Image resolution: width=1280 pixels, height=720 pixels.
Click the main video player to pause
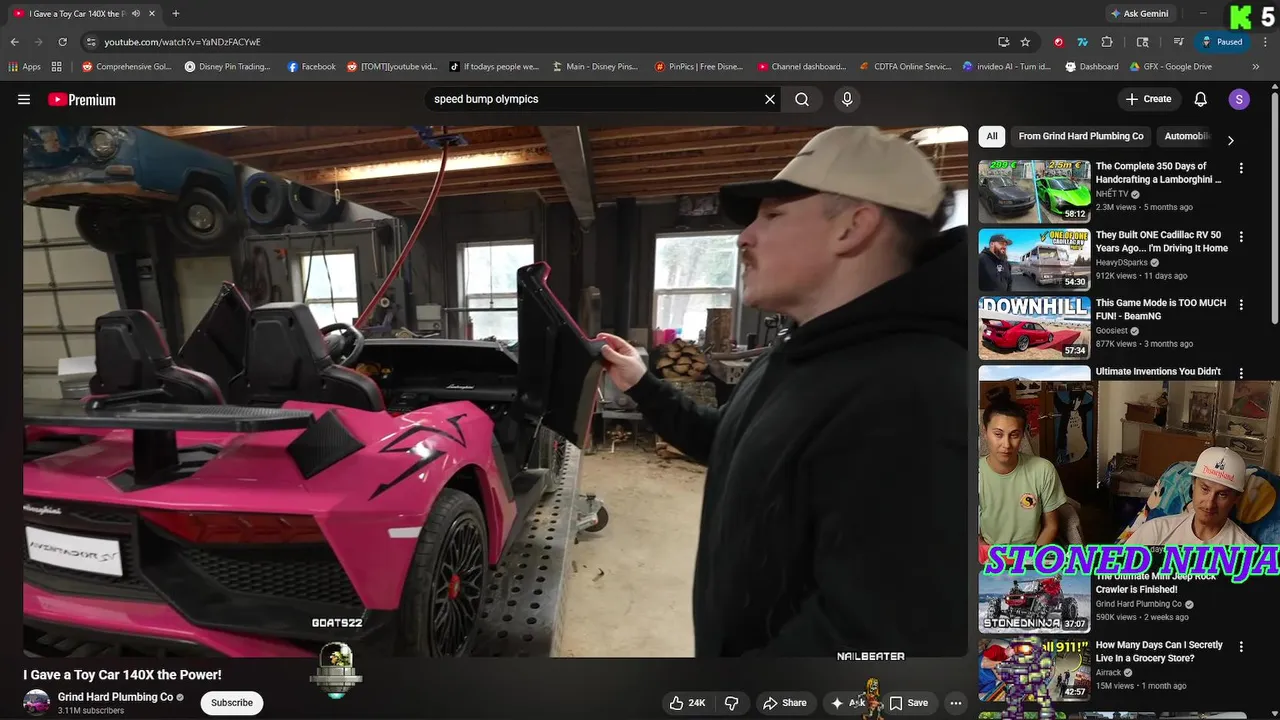point(495,391)
